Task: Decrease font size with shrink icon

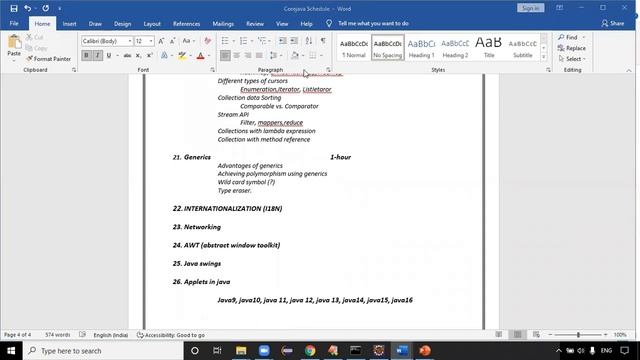Action: (x=172, y=41)
